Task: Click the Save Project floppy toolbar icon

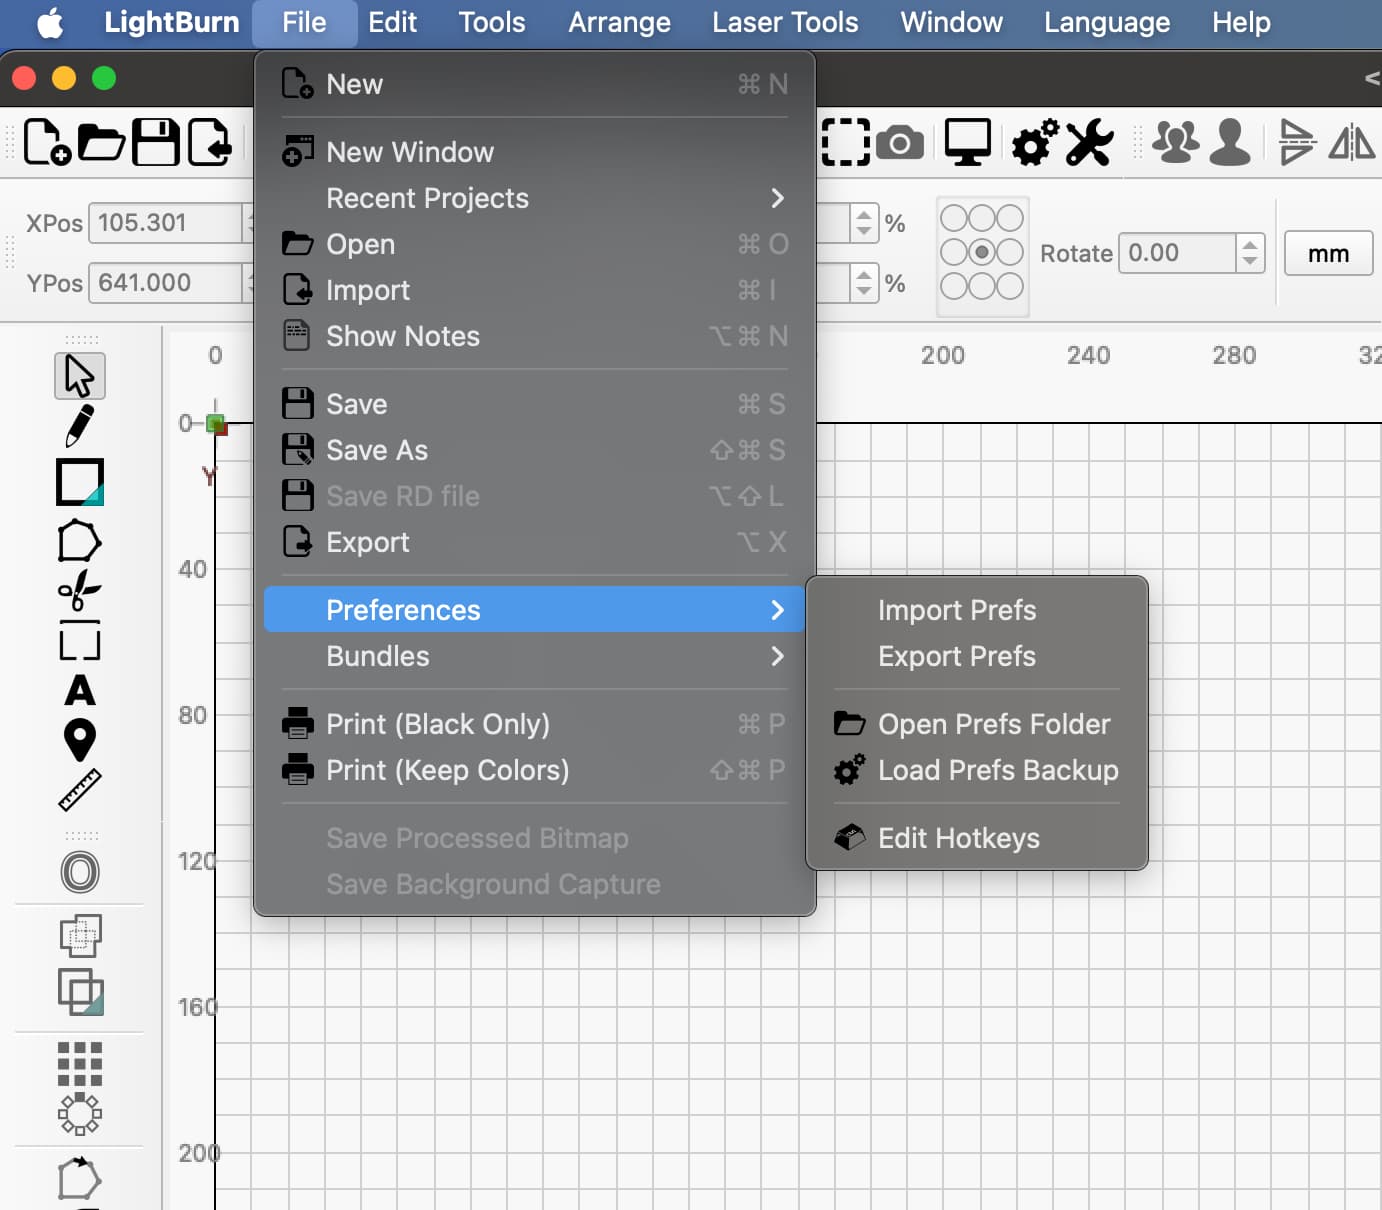Action: coord(156,142)
